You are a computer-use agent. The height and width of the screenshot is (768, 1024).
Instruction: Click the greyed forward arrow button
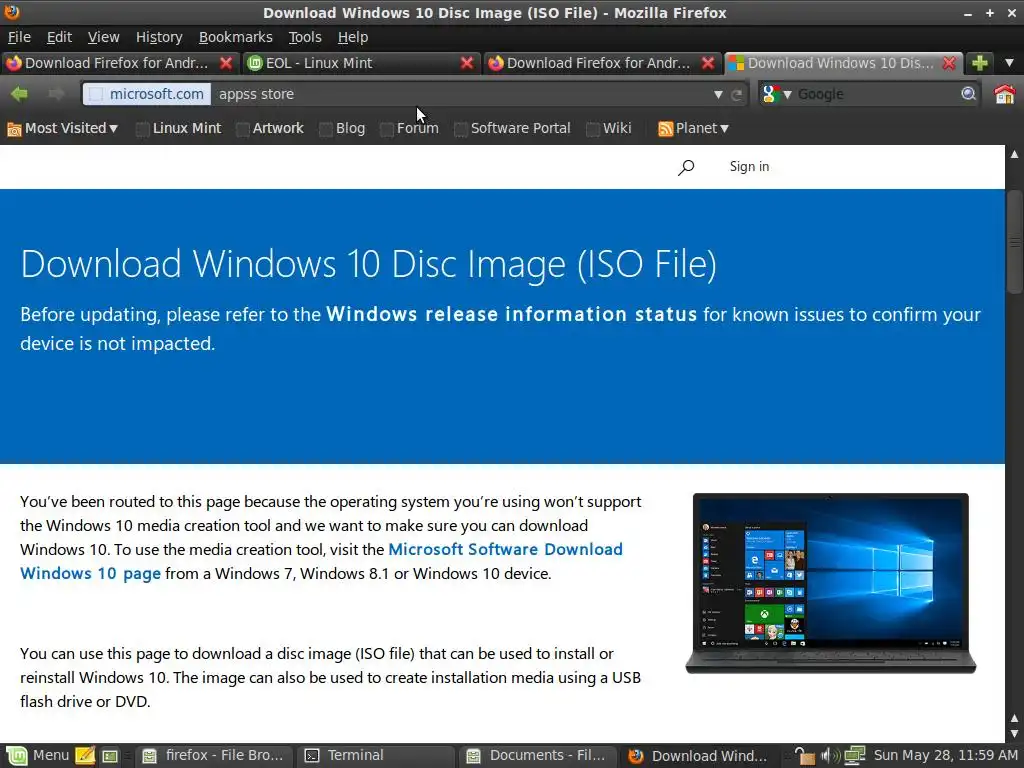(x=56, y=95)
